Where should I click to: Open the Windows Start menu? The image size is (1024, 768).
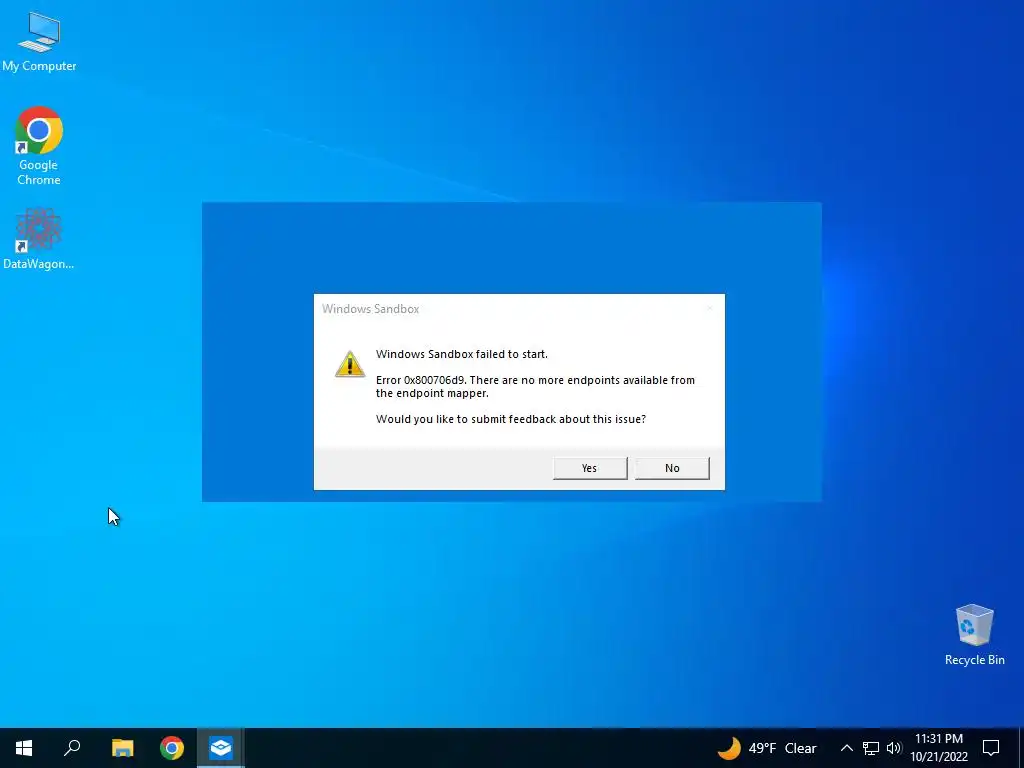(x=24, y=748)
